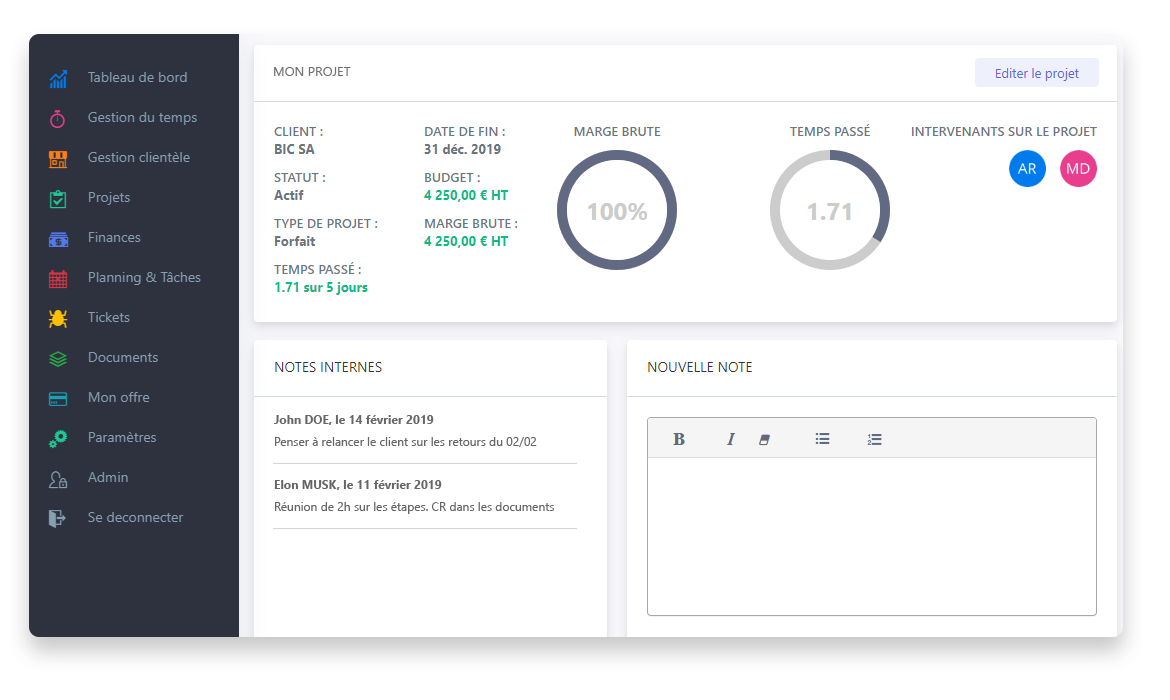Select the Elon MUSK note of 11 février

tap(425, 496)
